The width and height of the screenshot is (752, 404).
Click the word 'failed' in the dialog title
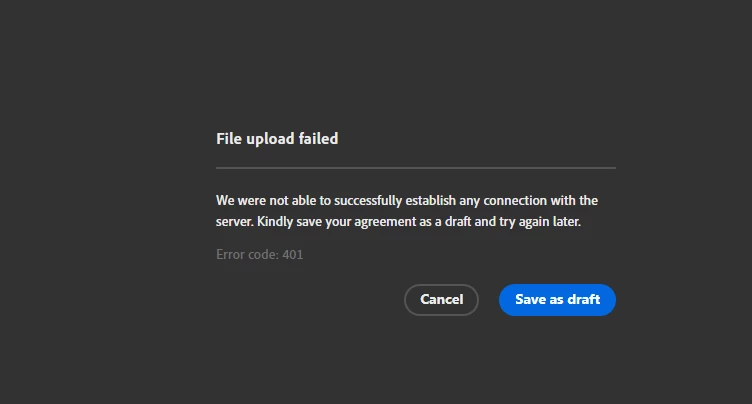pyautogui.click(x=318, y=139)
